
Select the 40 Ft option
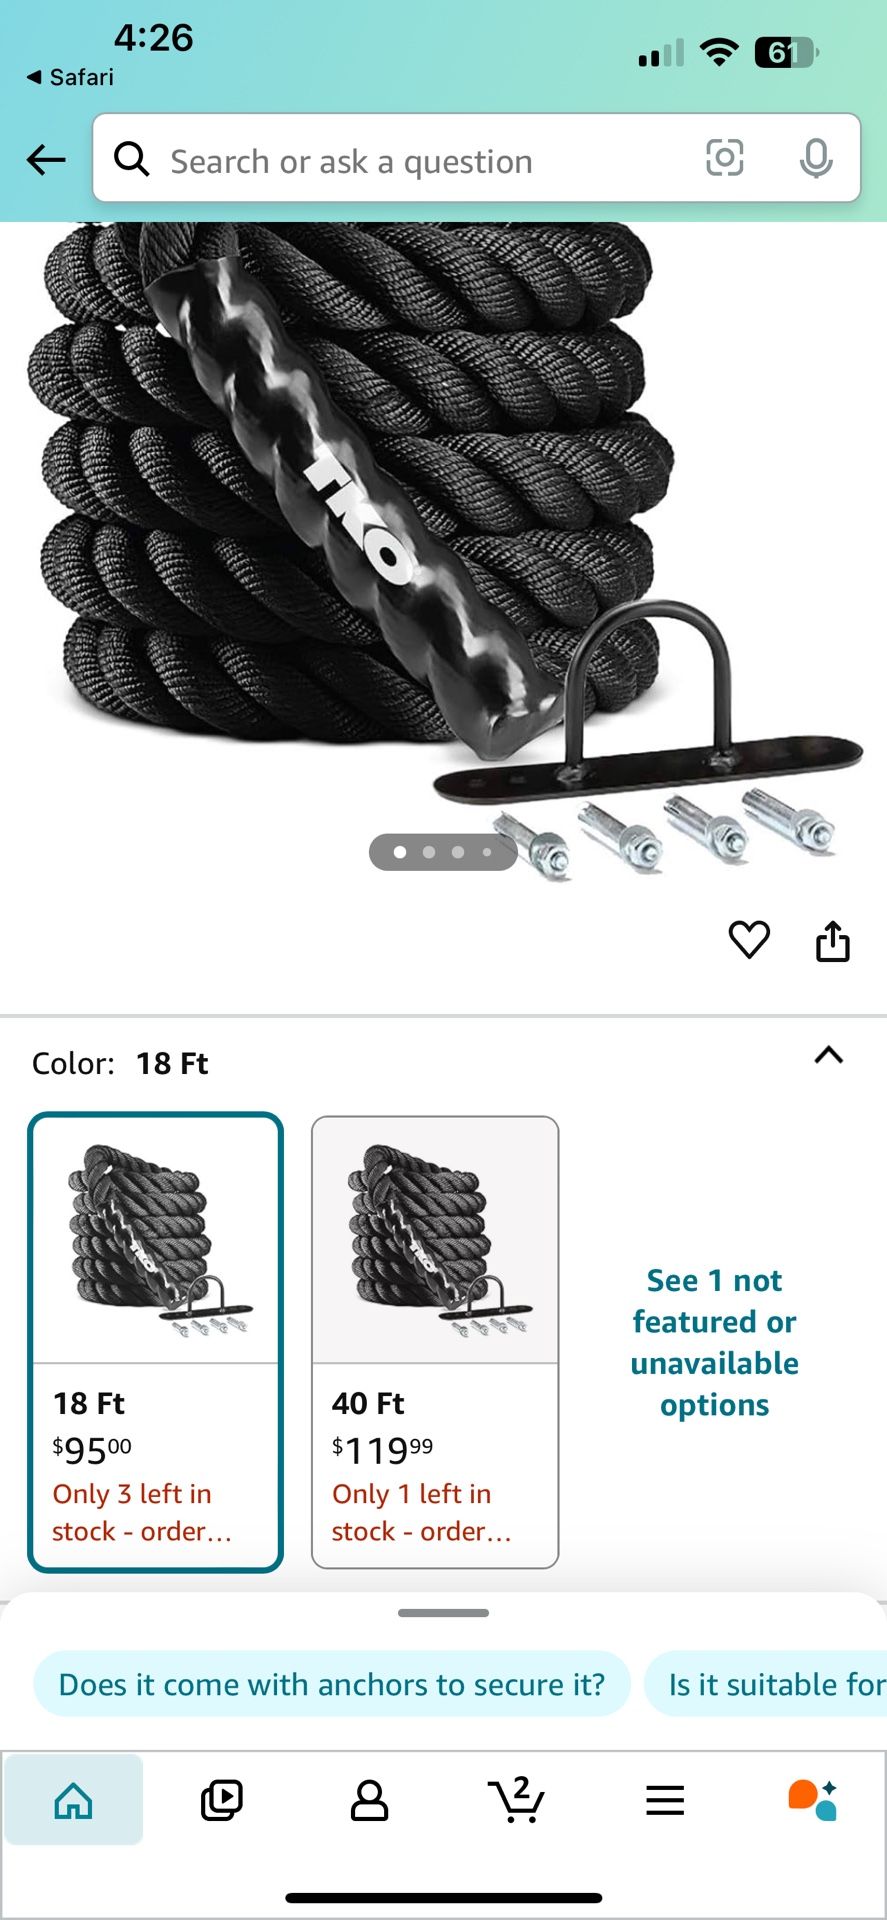435,1342
